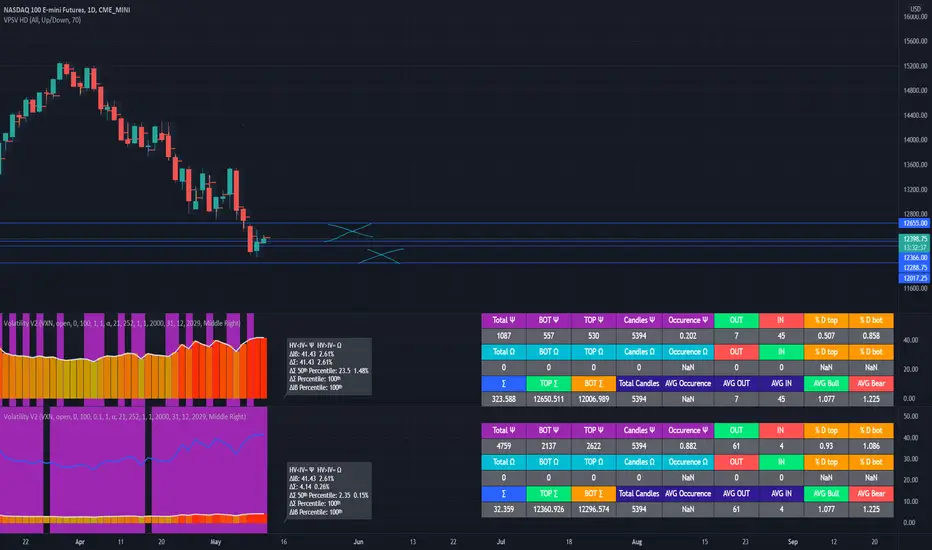Click the 12017.25 blue price label
Screen dimensions: 932x550
click(914, 278)
